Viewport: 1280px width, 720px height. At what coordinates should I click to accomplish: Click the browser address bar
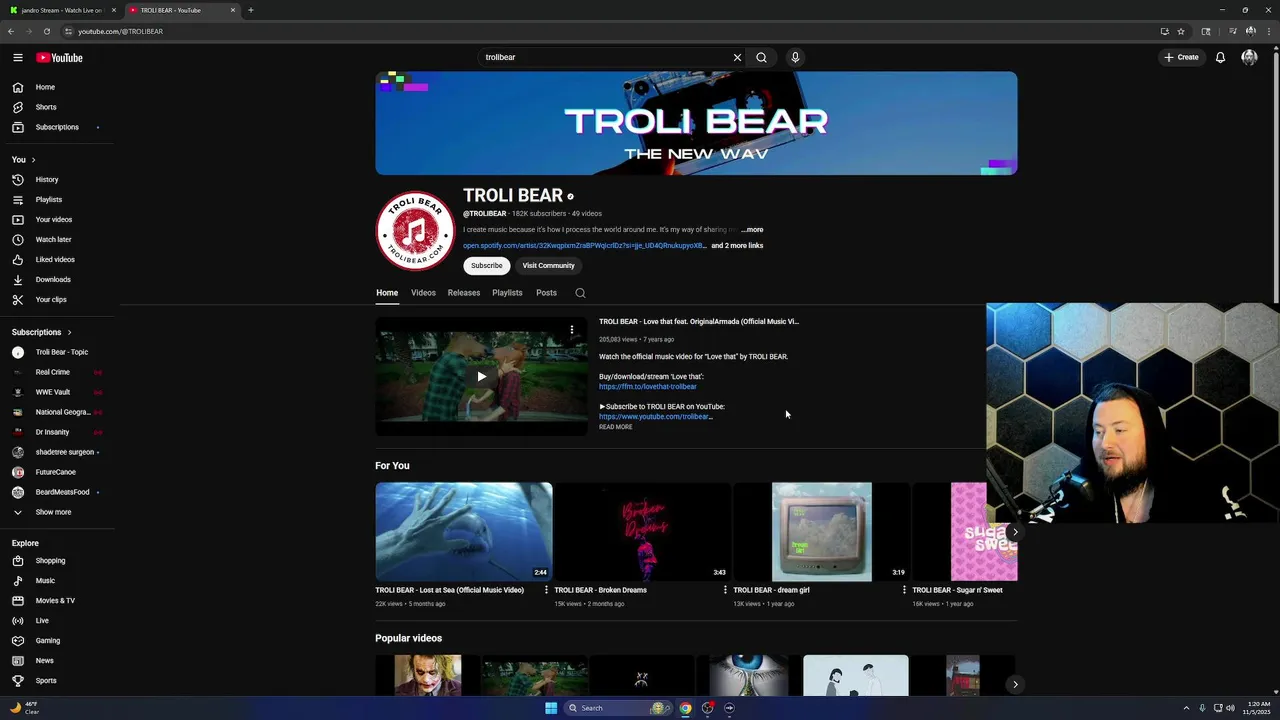600,31
